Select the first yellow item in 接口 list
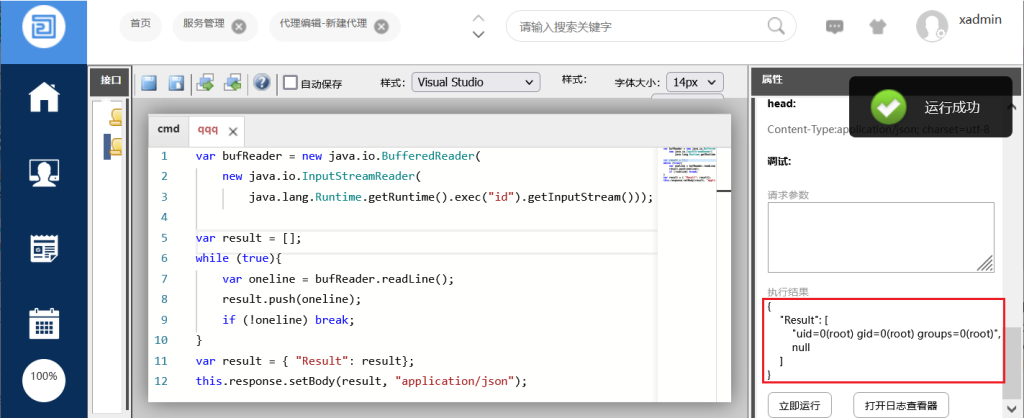Viewport: 1024px width, 418px height. point(116,116)
